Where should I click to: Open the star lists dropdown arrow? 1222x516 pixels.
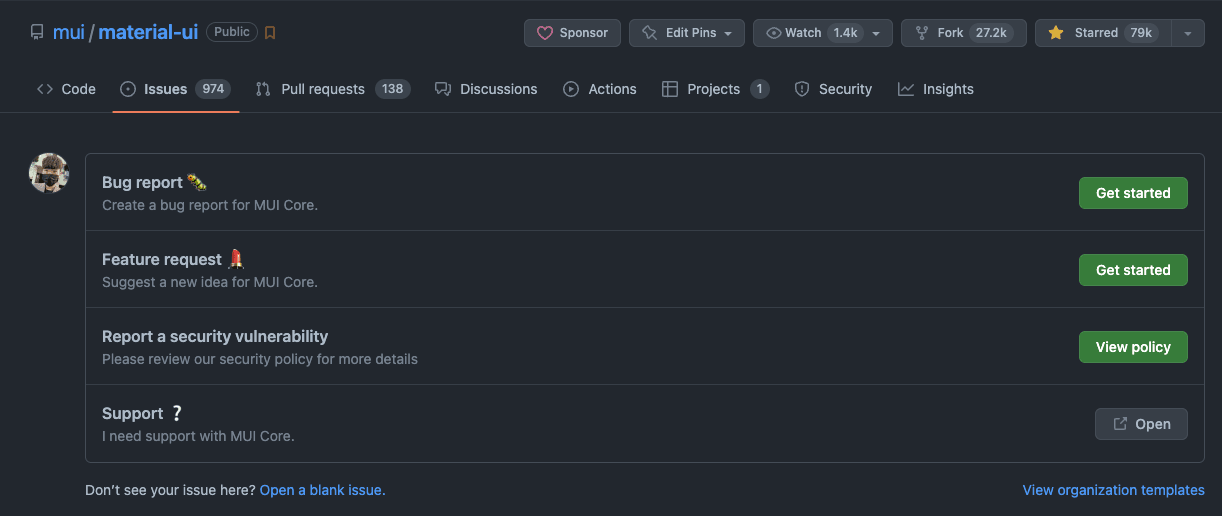[x=1187, y=33]
